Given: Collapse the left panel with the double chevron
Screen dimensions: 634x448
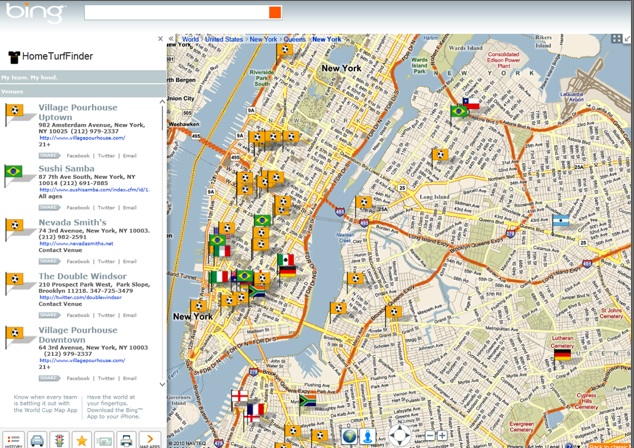Looking at the screenshot, I should [x=171, y=39].
